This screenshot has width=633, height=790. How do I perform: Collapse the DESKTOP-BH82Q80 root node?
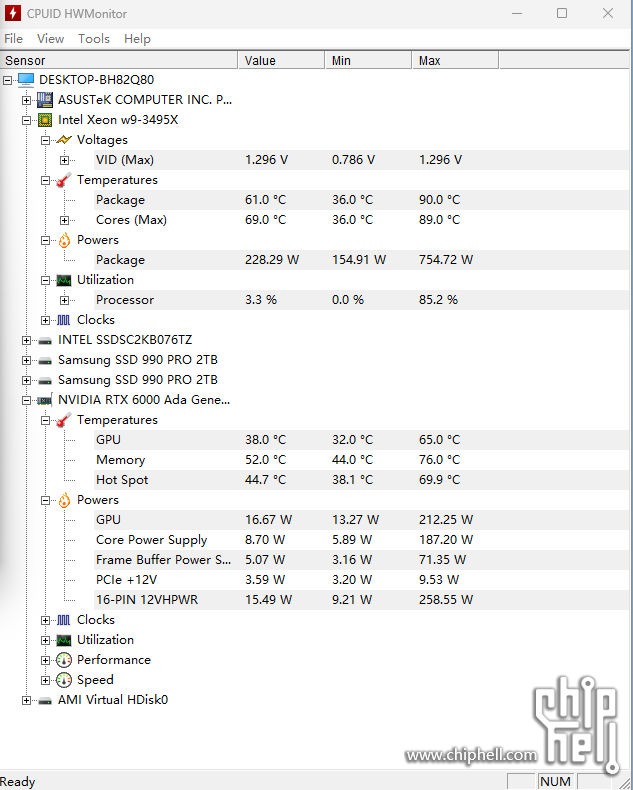coord(7,80)
